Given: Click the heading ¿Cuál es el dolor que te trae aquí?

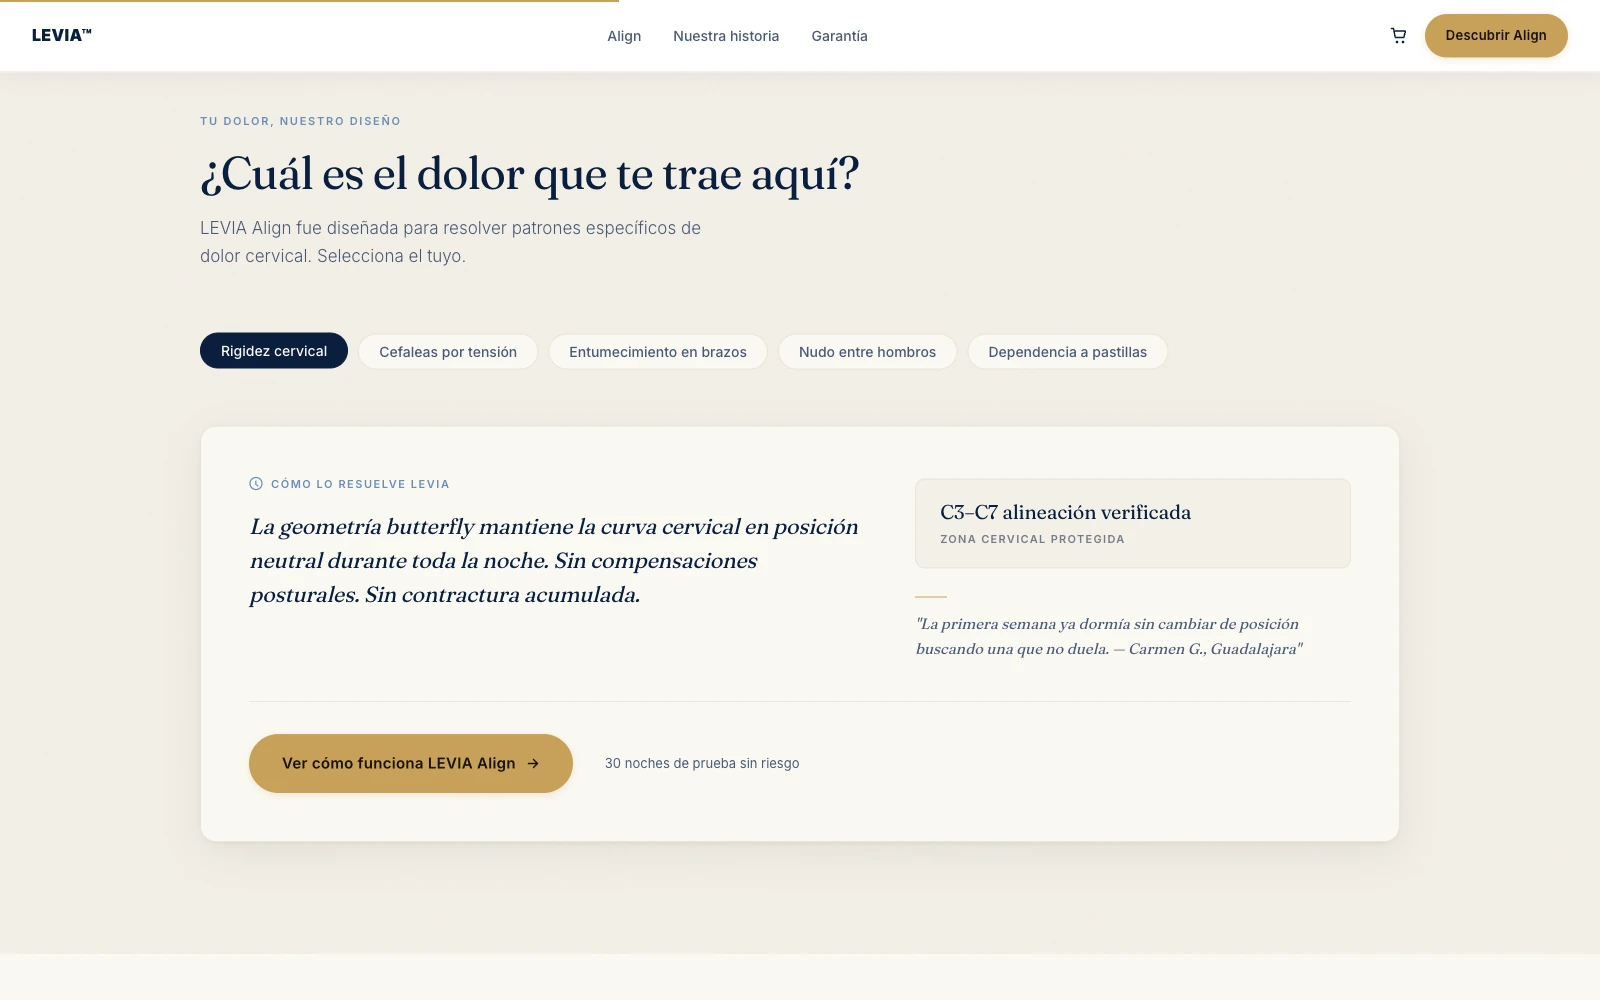Looking at the screenshot, I should tap(530, 175).
